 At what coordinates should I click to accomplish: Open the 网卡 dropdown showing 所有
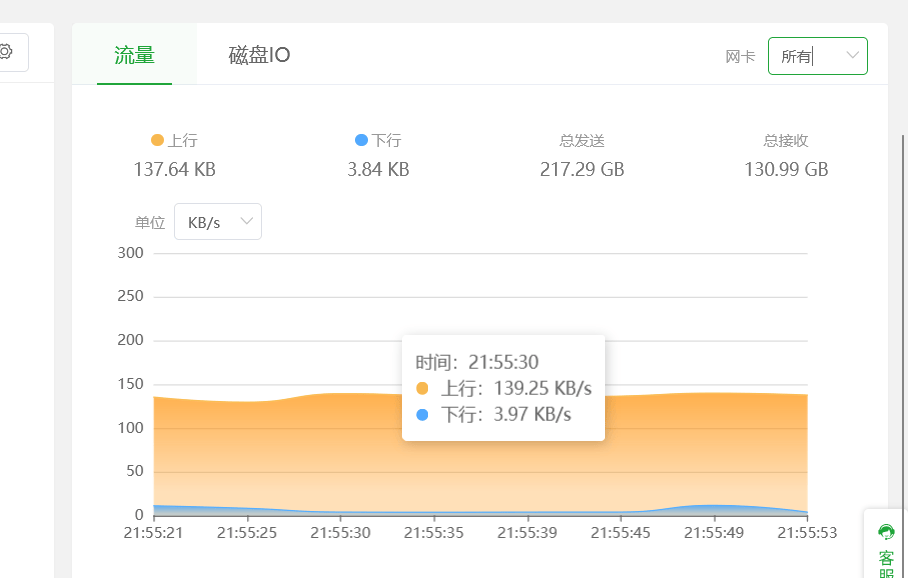(817, 56)
